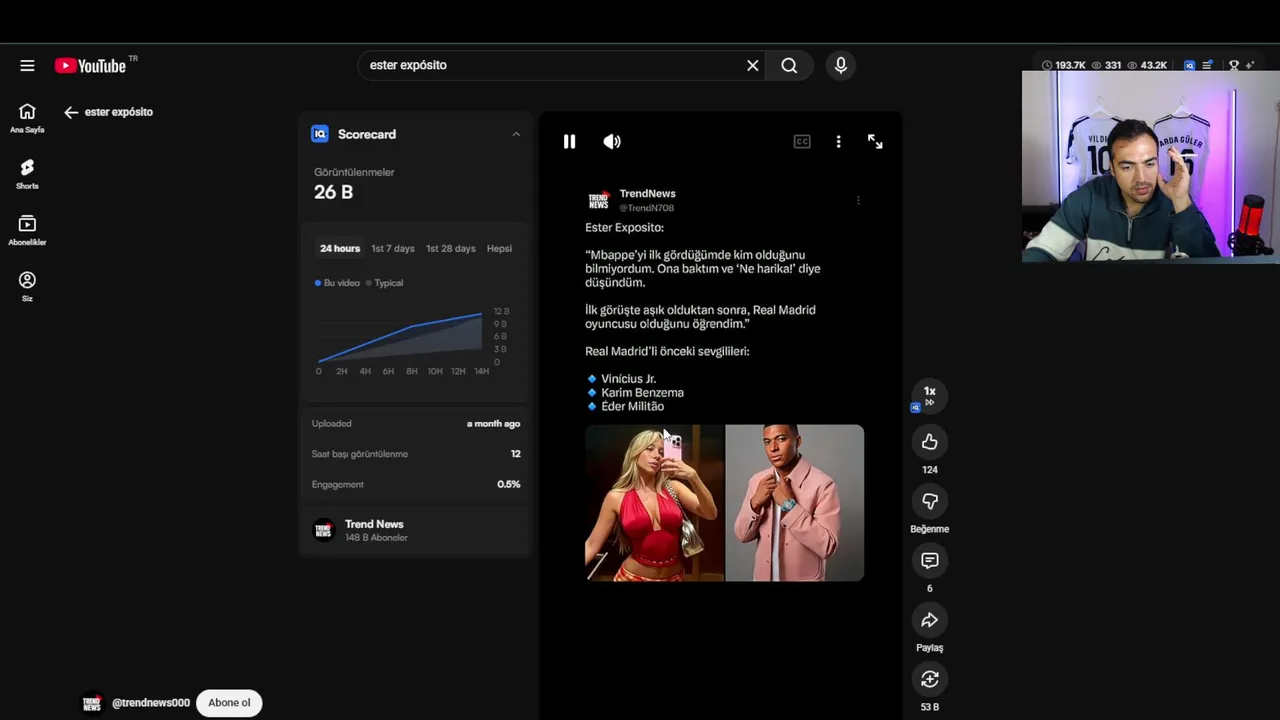Viewport: 1280px width, 720px height.
Task: Click the a month ago uploaded value
Action: point(493,424)
